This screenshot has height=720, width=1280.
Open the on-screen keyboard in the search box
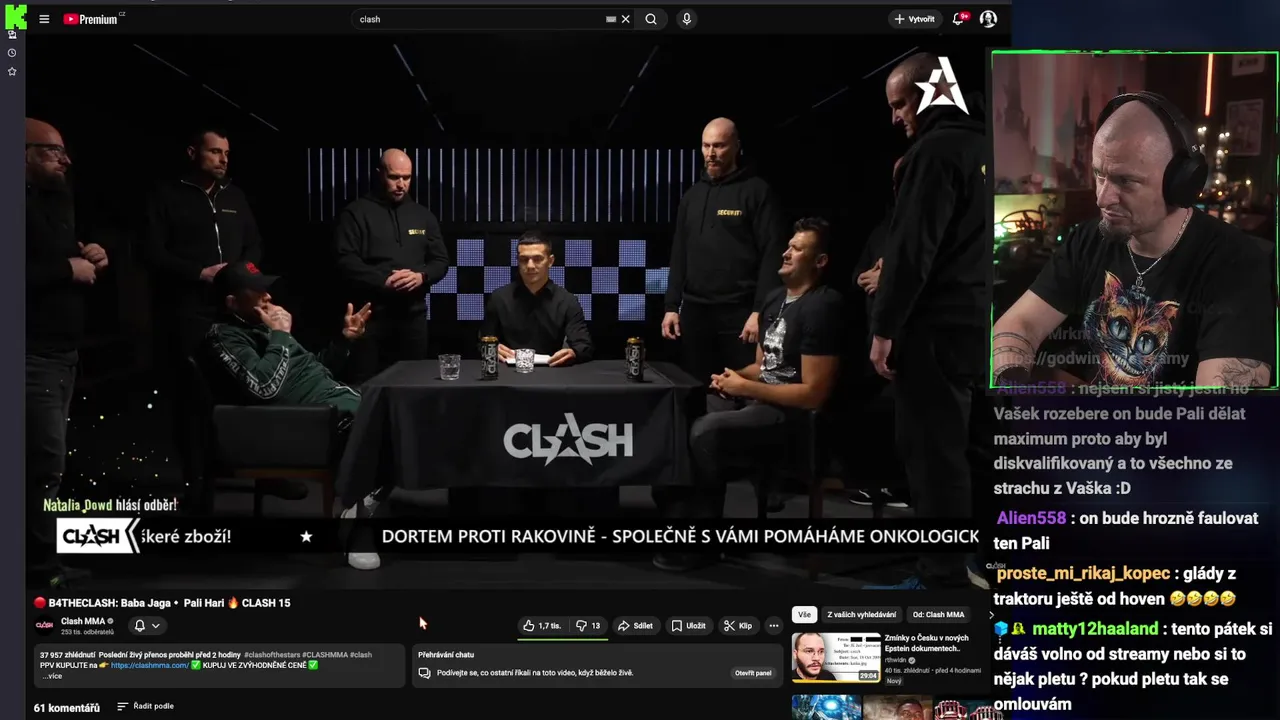coord(611,19)
